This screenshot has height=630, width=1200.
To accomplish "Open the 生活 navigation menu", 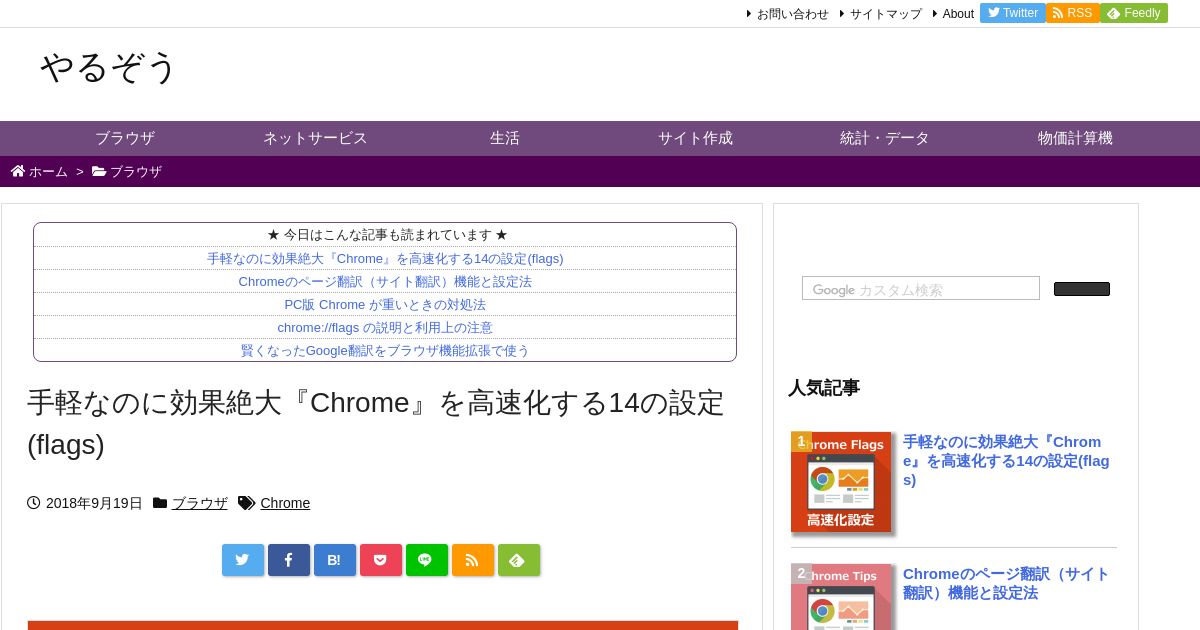I will click(505, 138).
